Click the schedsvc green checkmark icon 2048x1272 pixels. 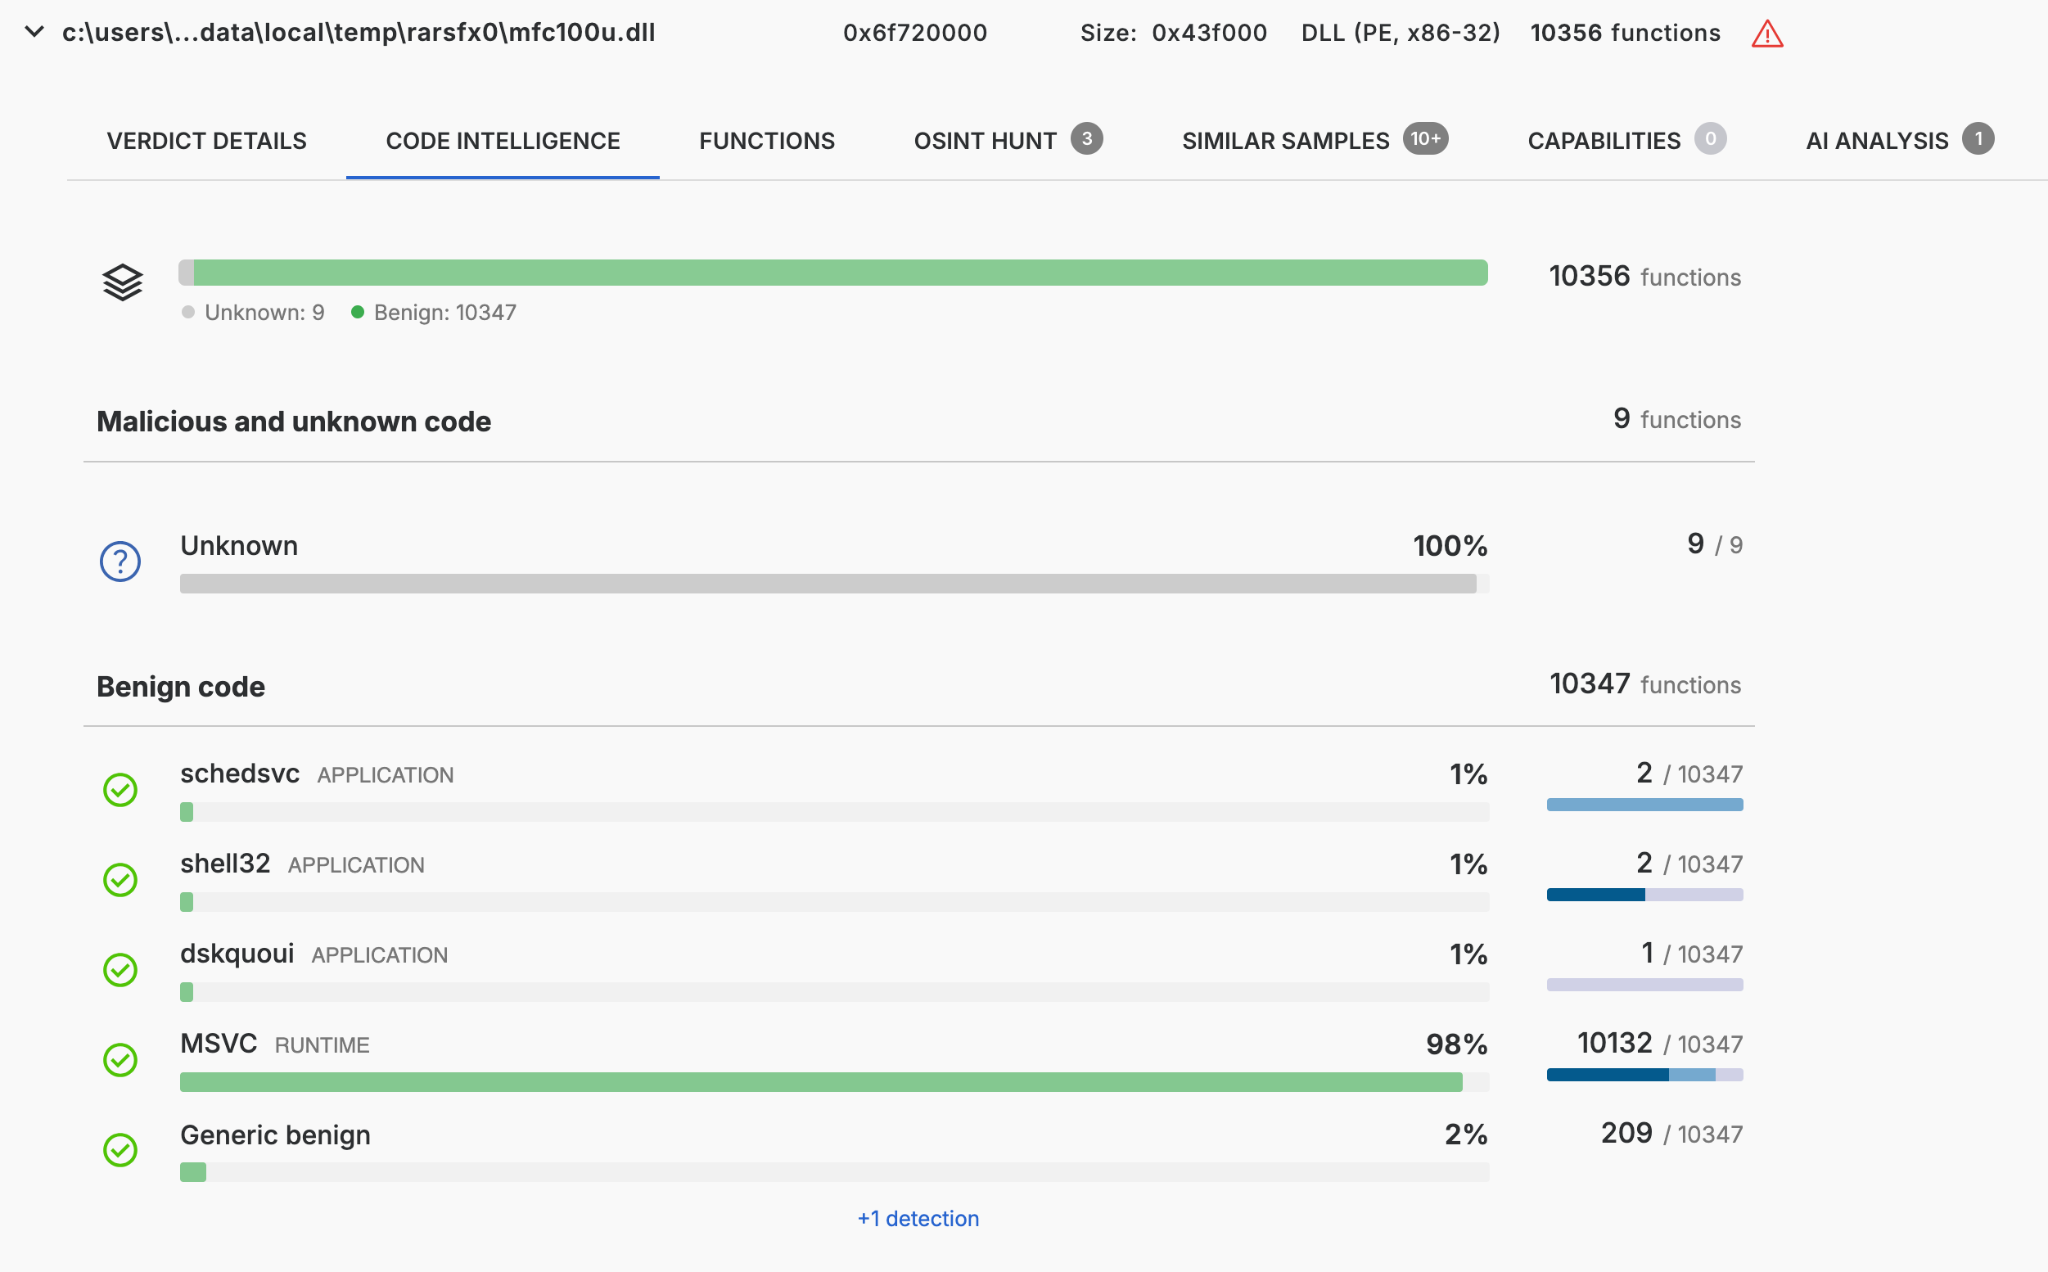coord(120,790)
